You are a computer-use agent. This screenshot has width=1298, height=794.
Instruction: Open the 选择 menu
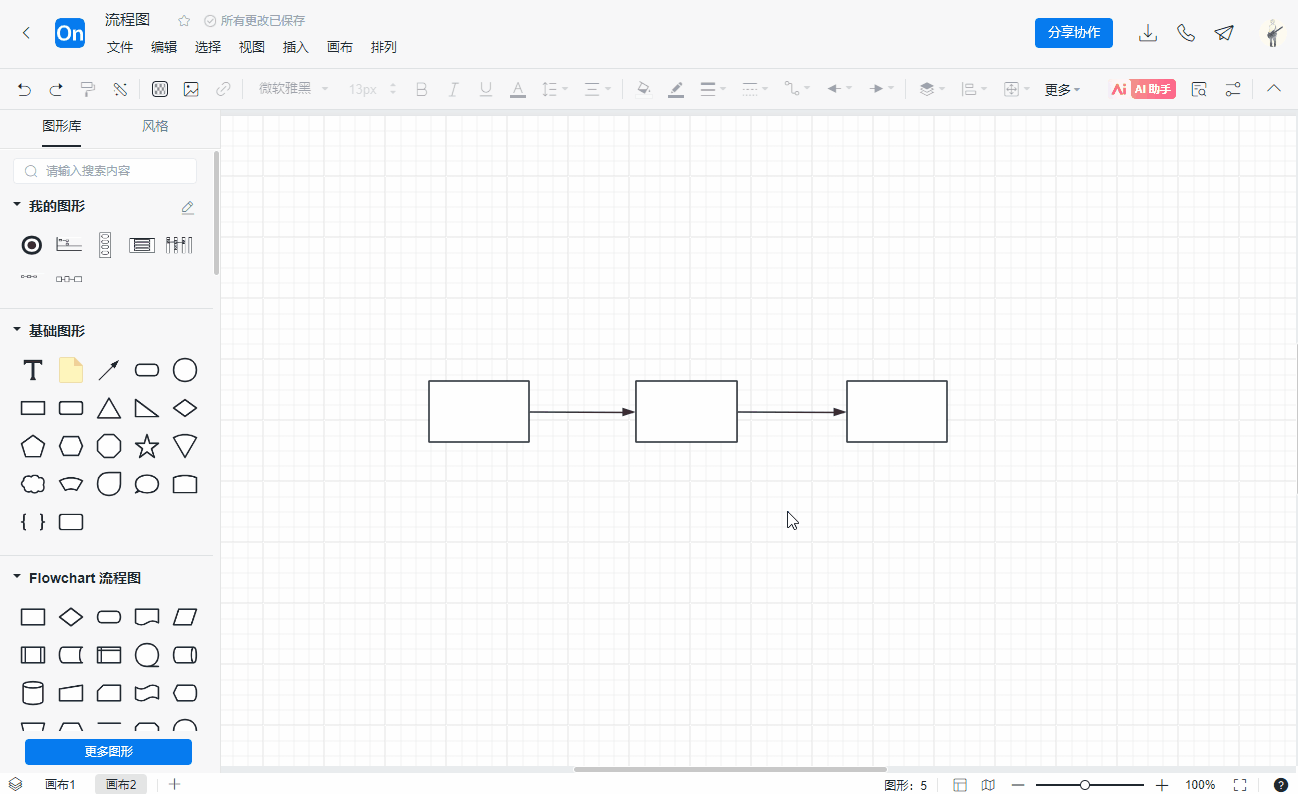click(208, 47)
